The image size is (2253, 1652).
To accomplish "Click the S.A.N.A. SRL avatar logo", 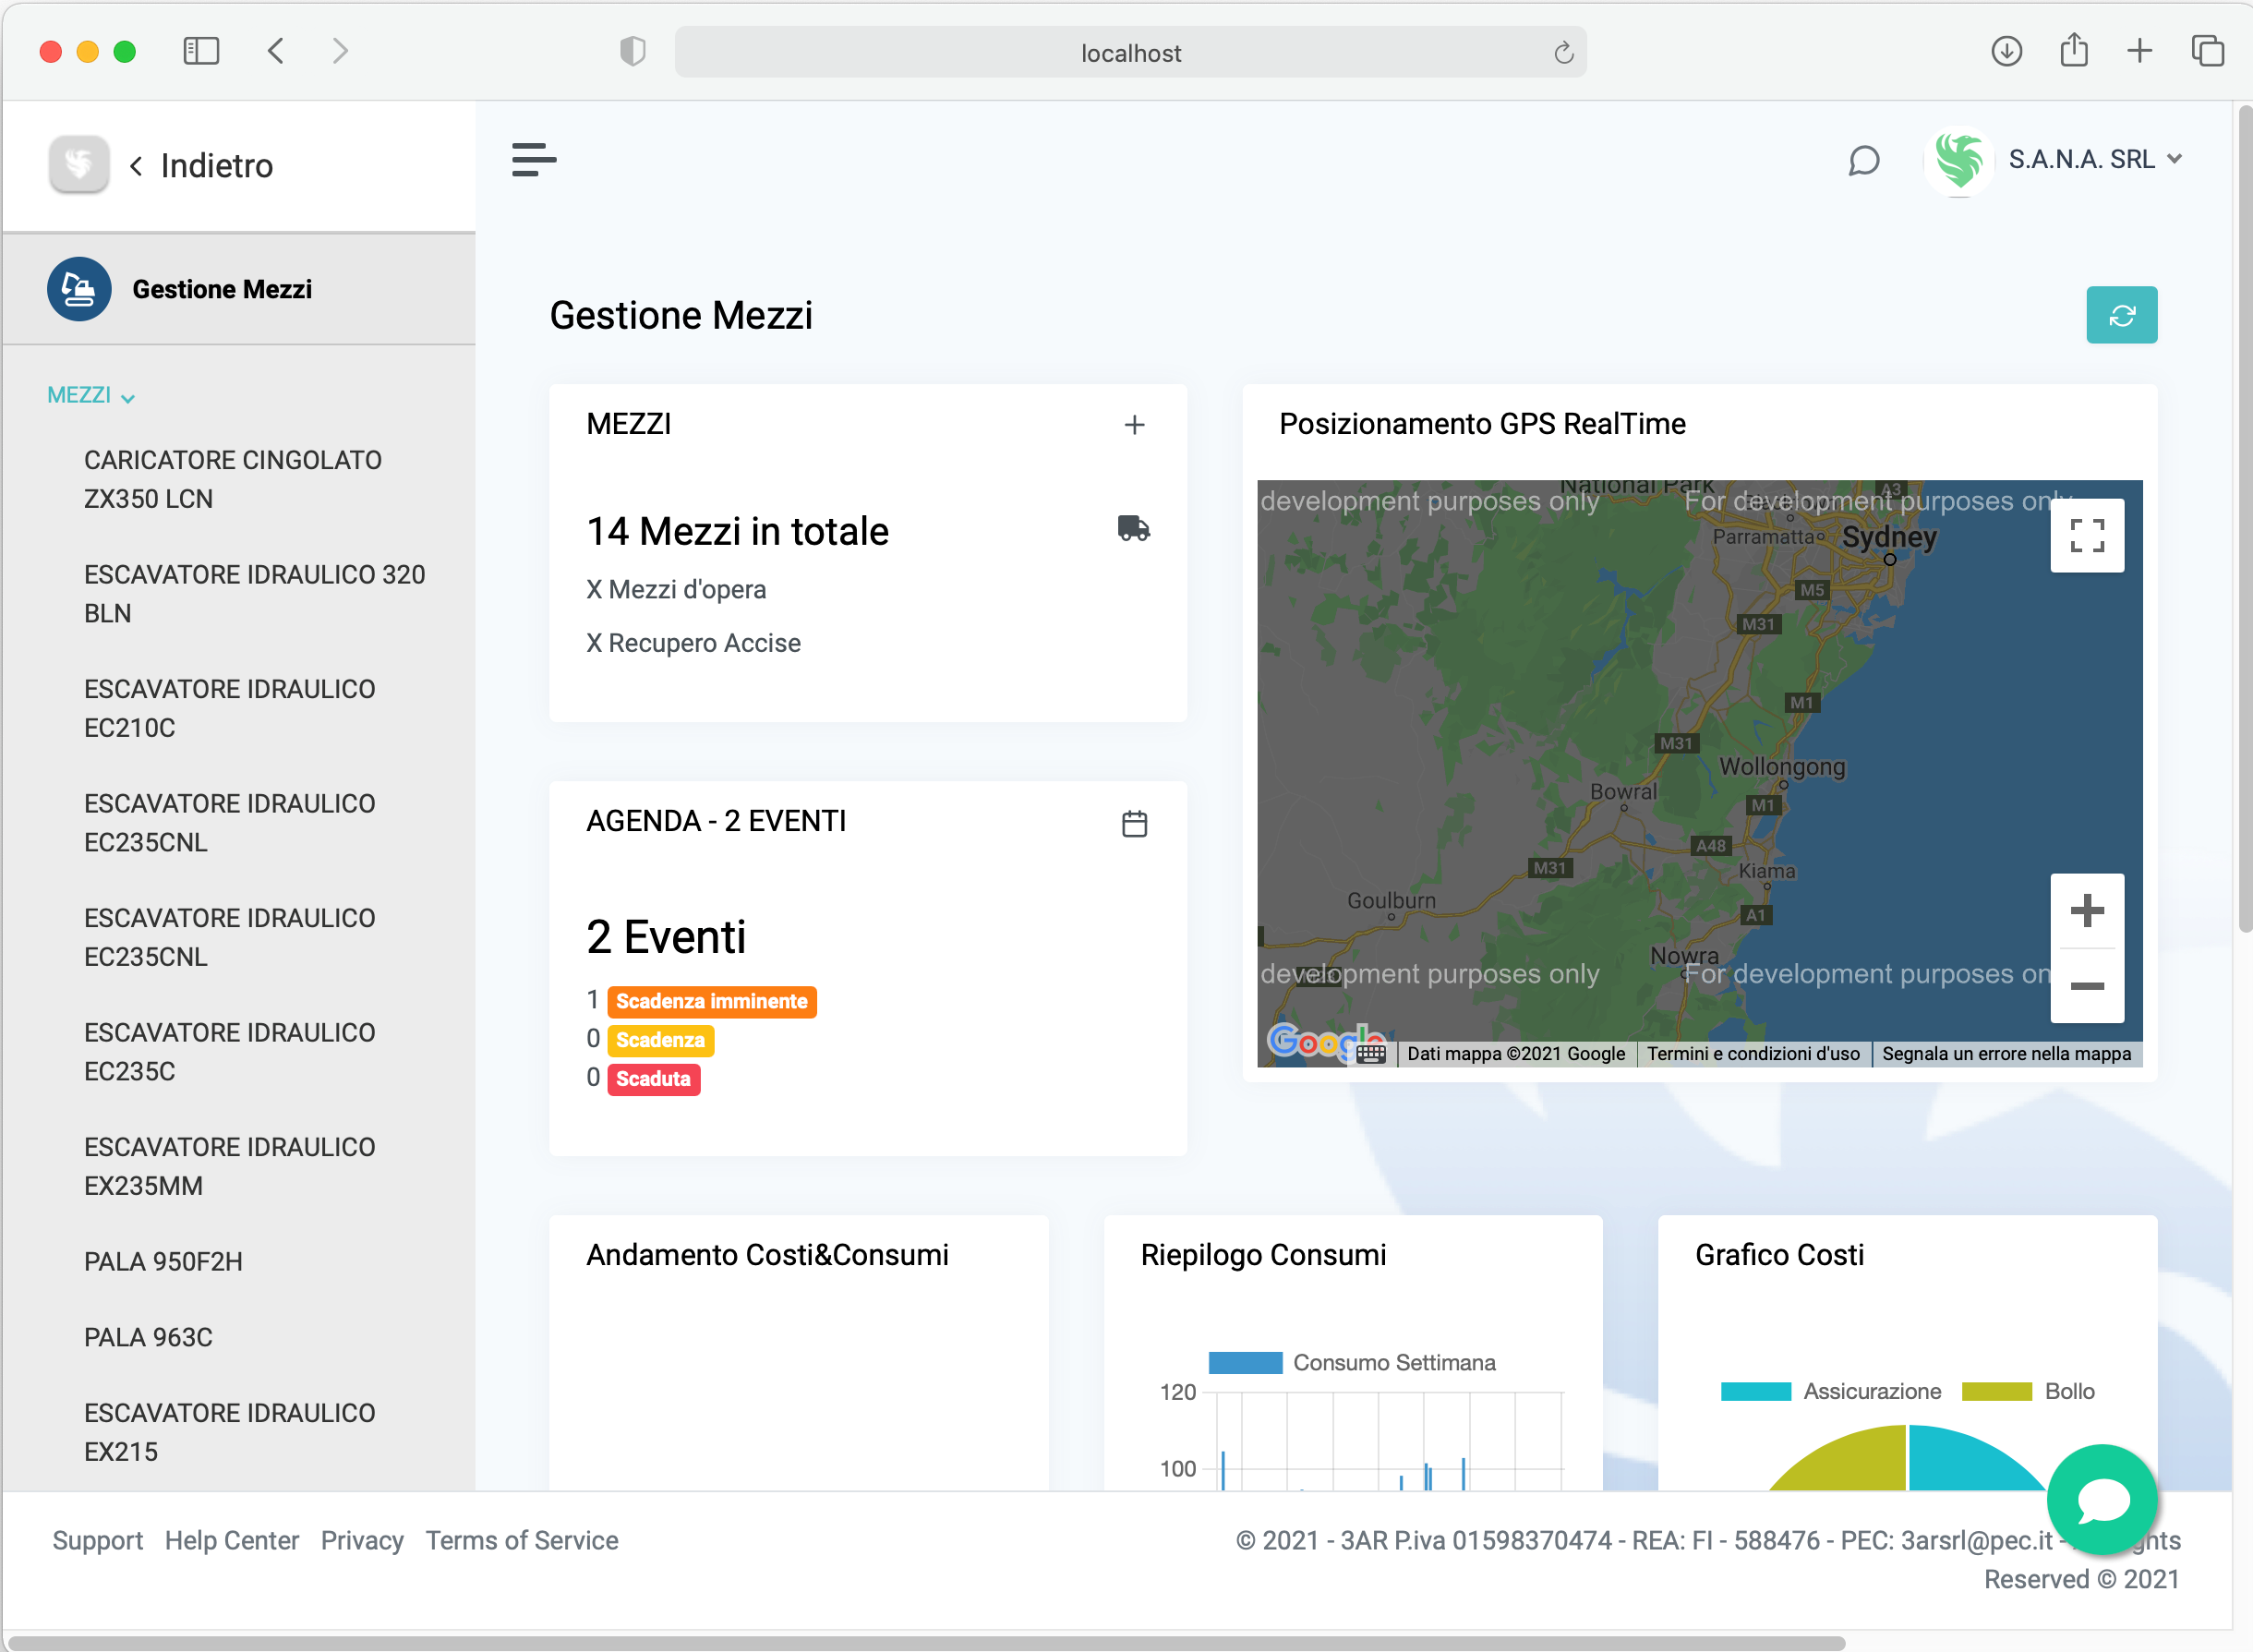I will [1958, 161].
